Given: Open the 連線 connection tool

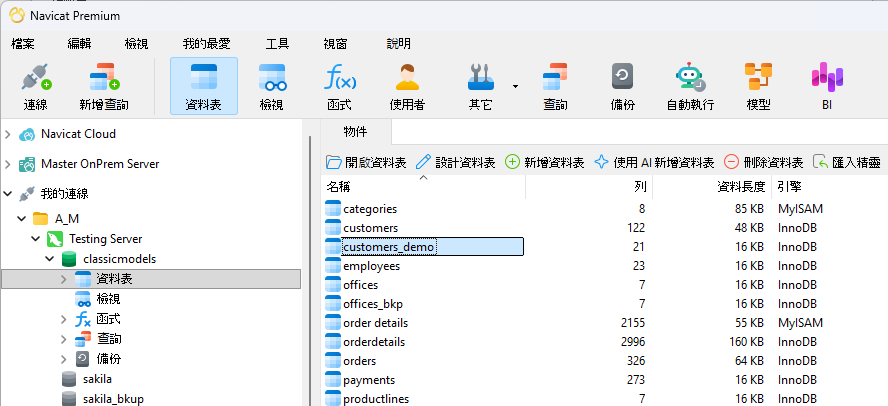Looking at the screenshot, I should click(x=35, y=86).
